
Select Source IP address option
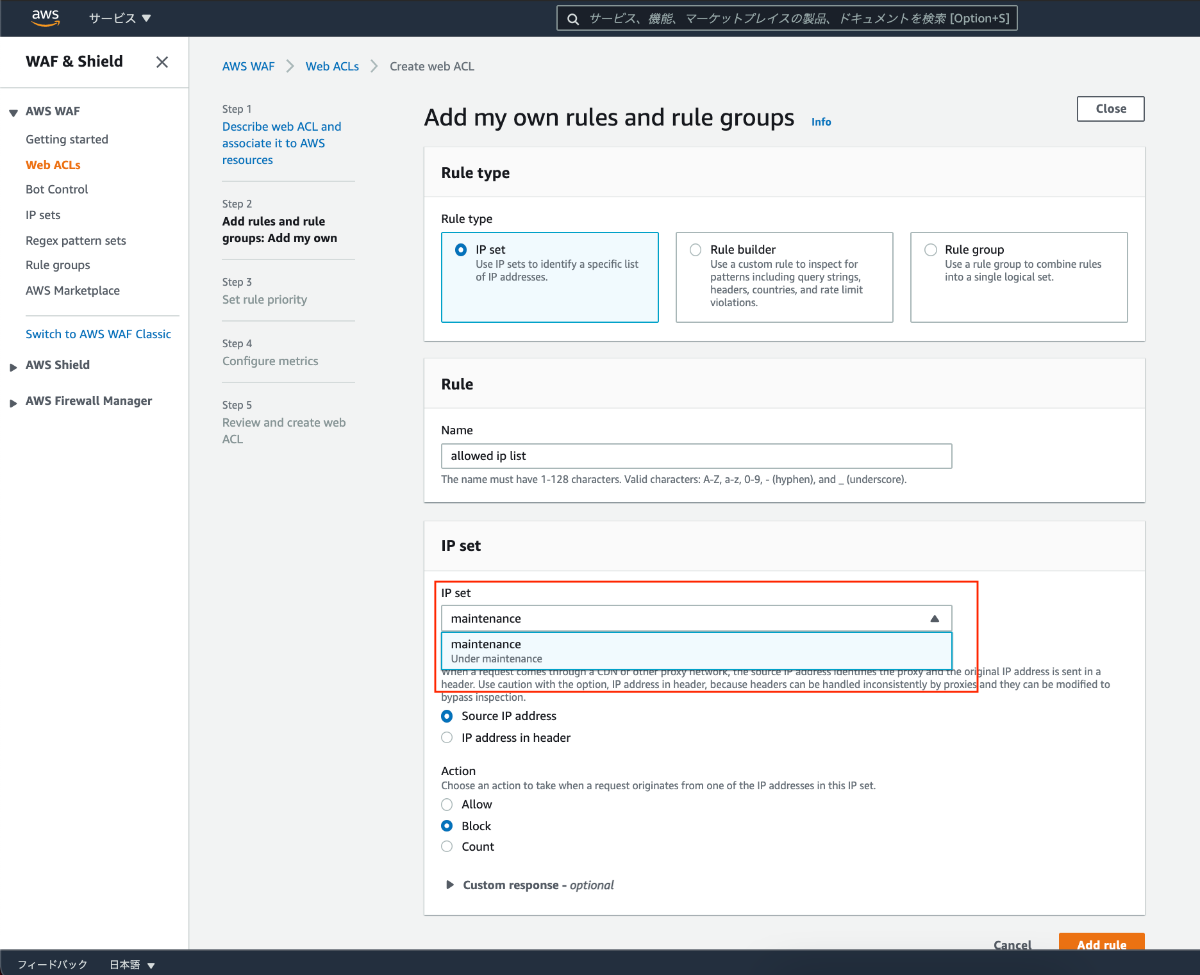pyautogui.click(x=447, y=716)
